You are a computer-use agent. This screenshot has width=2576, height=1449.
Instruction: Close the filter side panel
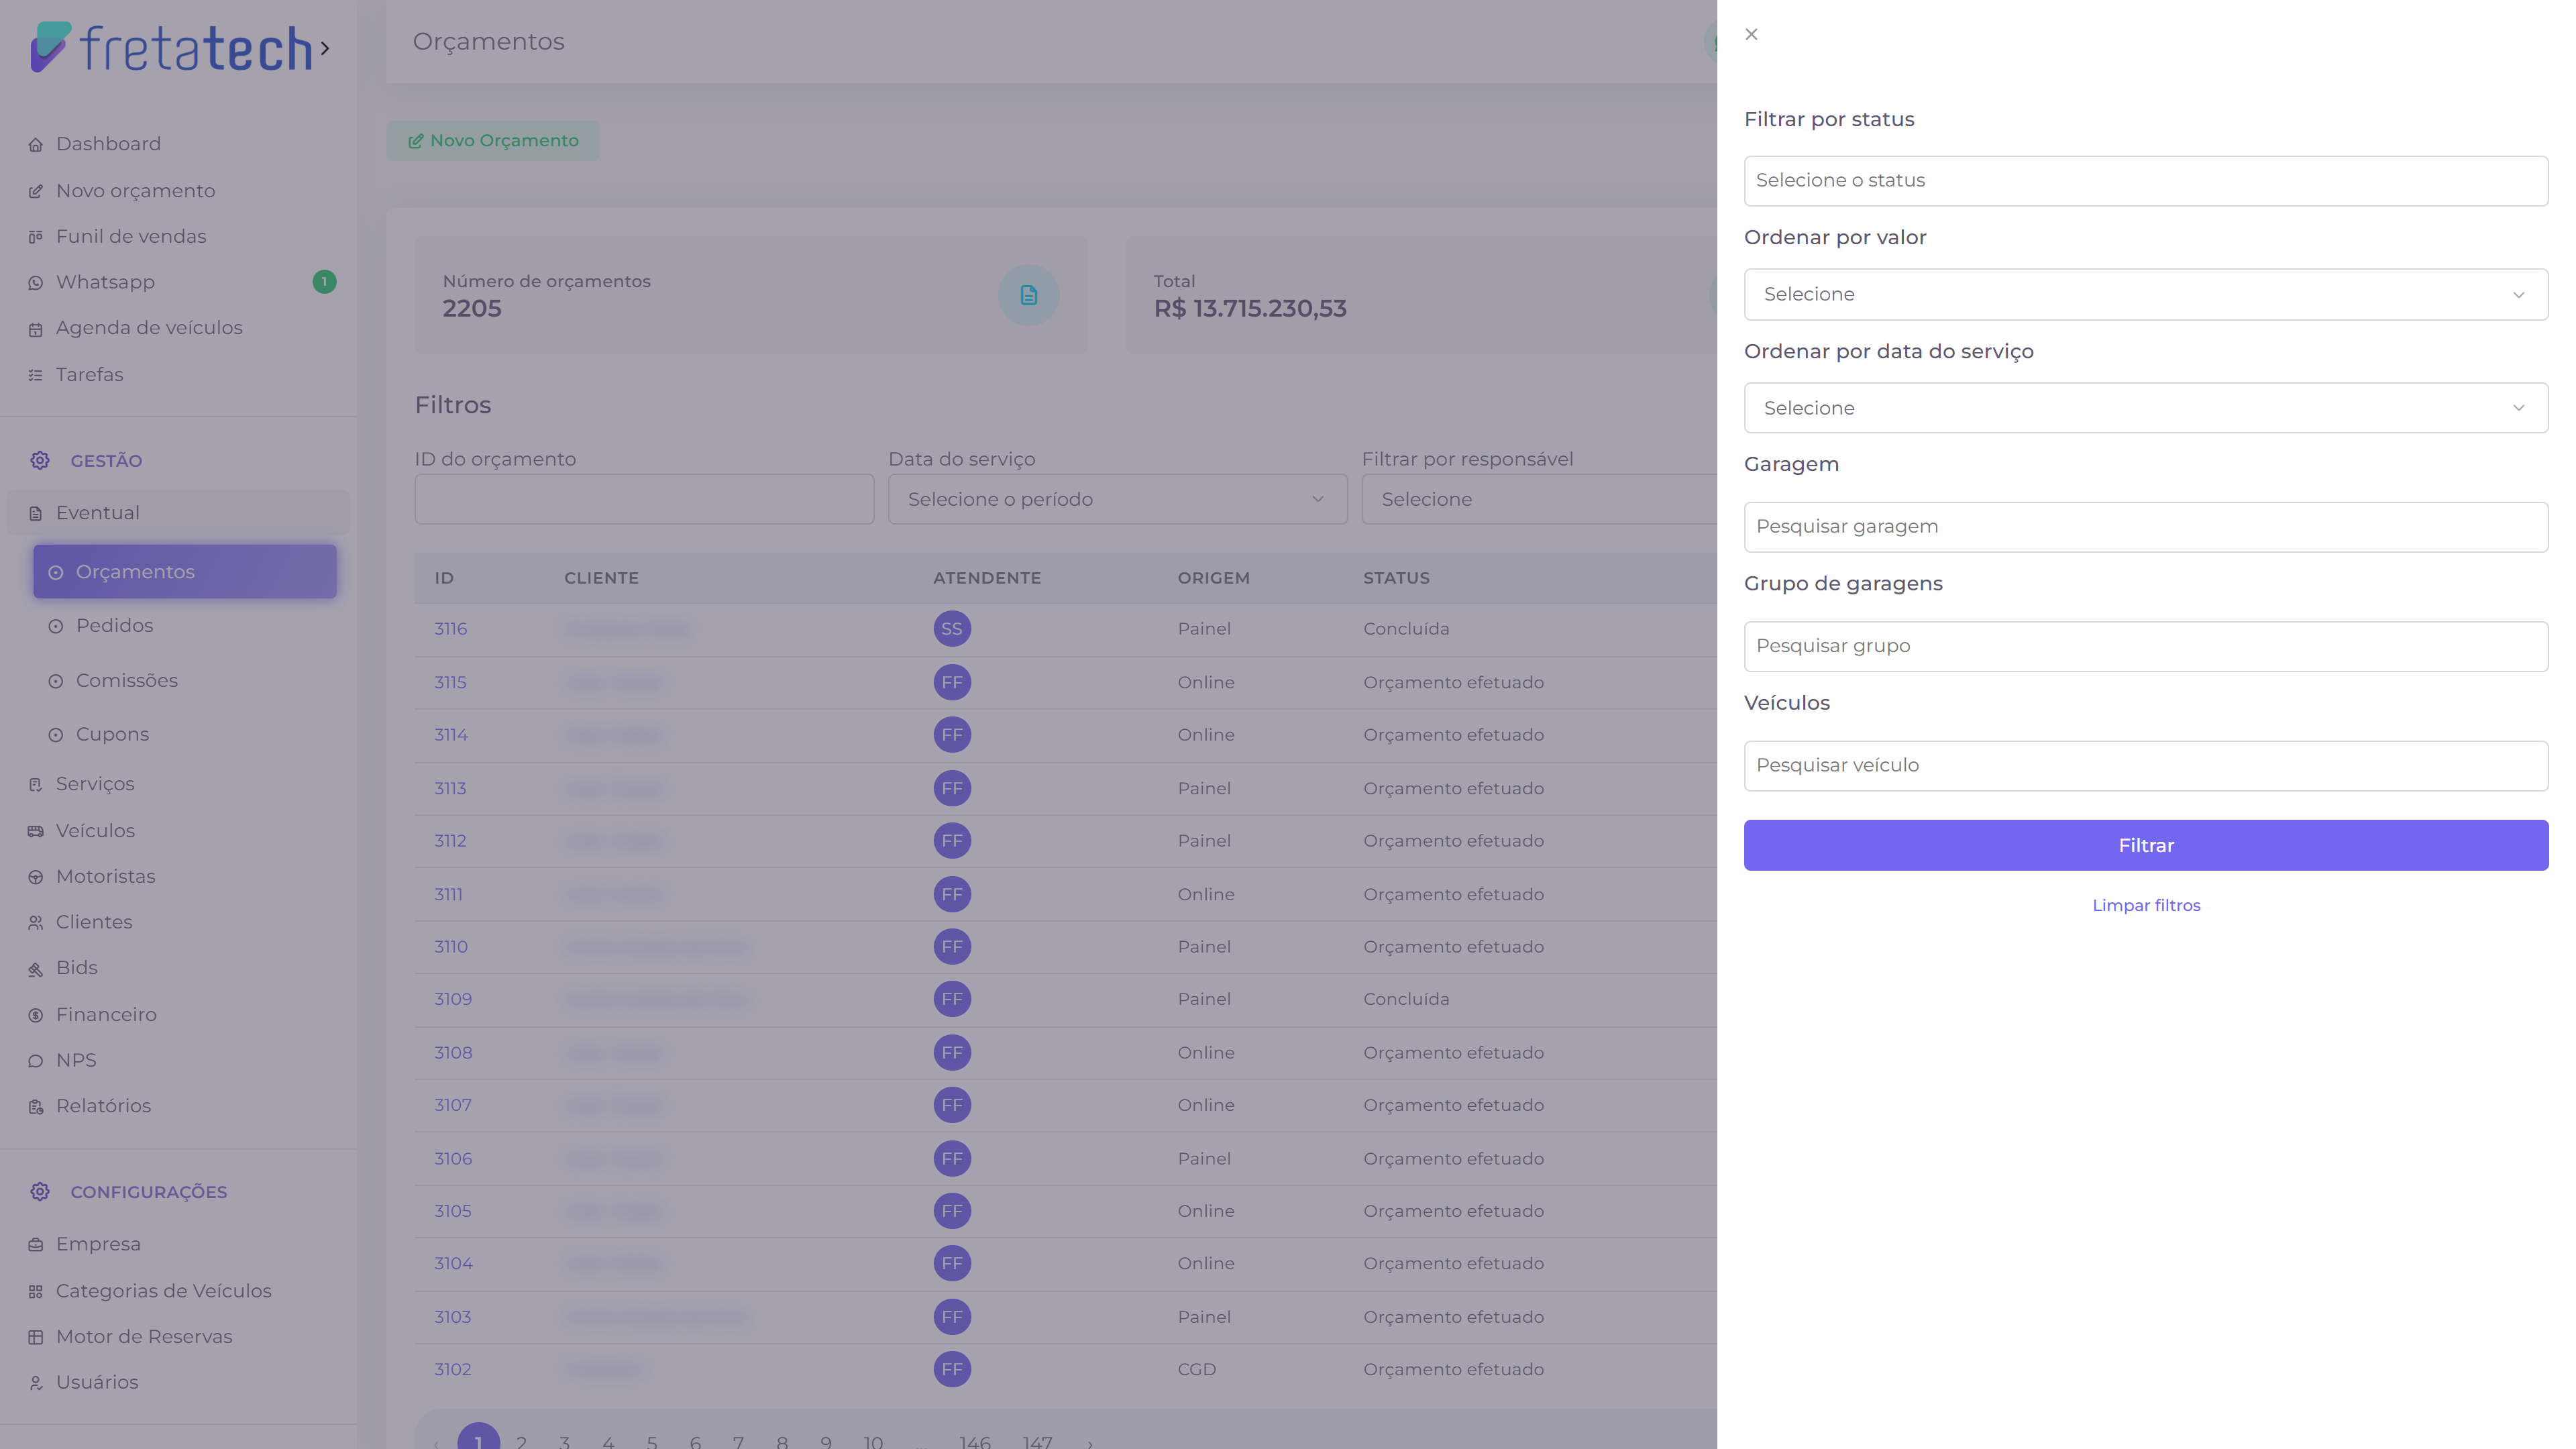click(x=1751, y=34)
